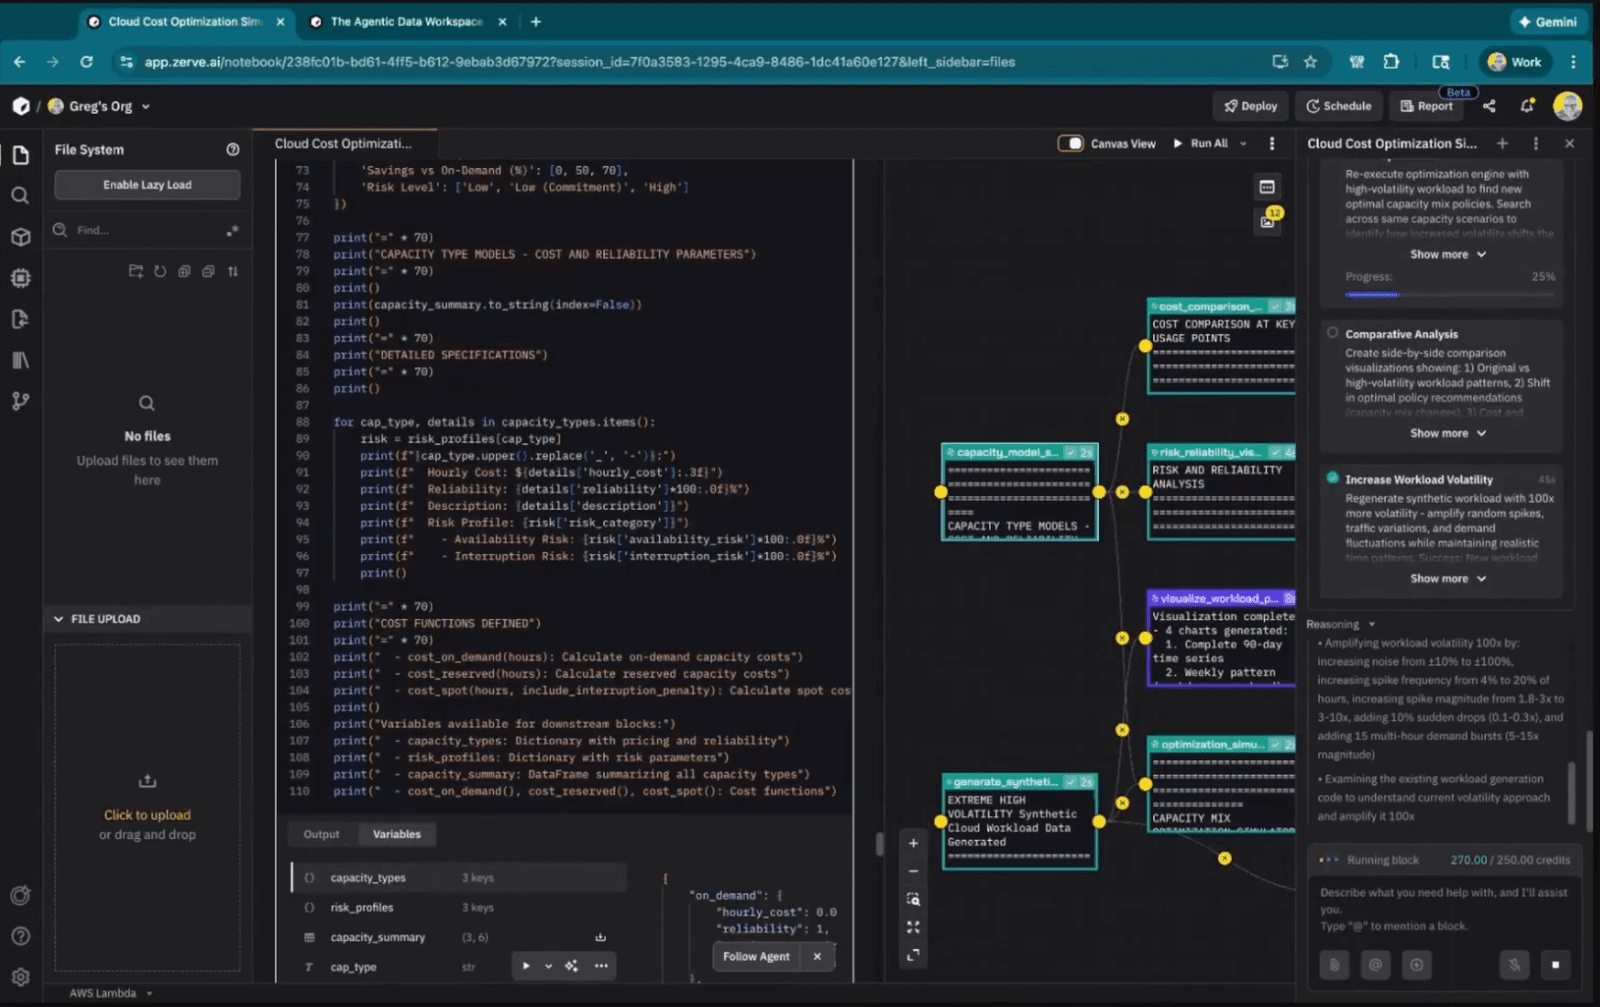Toggle the microphone in the agent chat
The height and width of the screenshot is (1007, 1600).
point(1514,965)
